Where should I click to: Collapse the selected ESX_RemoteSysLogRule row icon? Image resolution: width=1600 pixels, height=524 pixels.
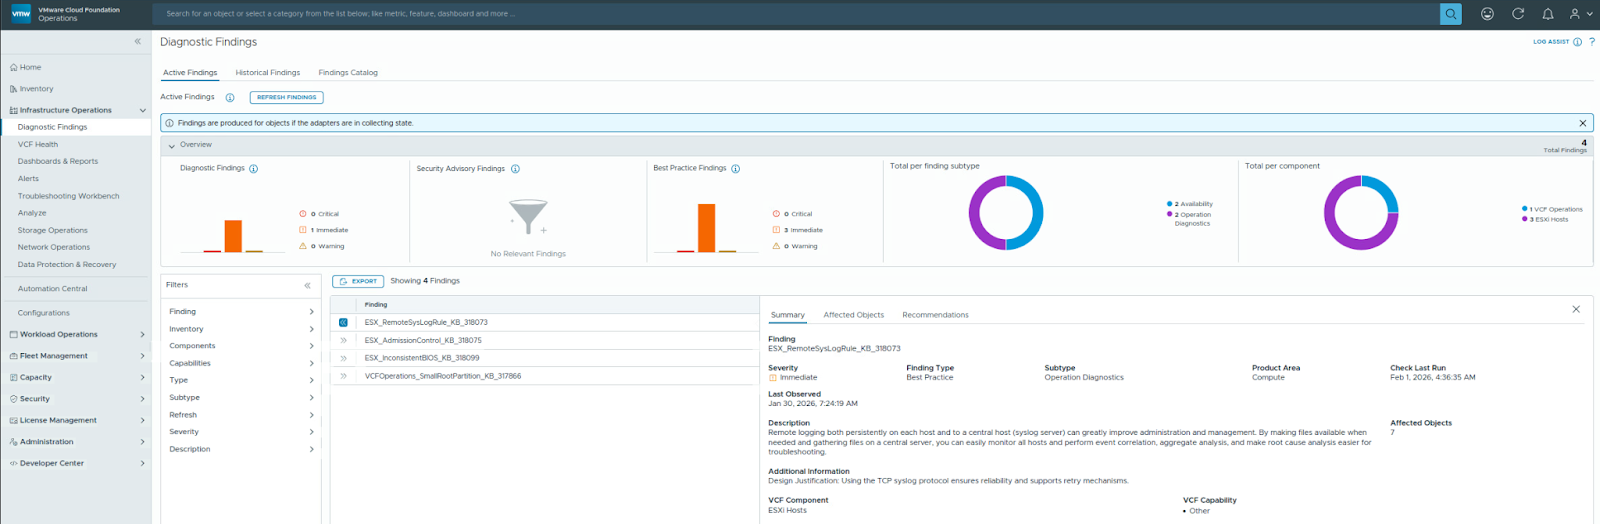point(343,322)
